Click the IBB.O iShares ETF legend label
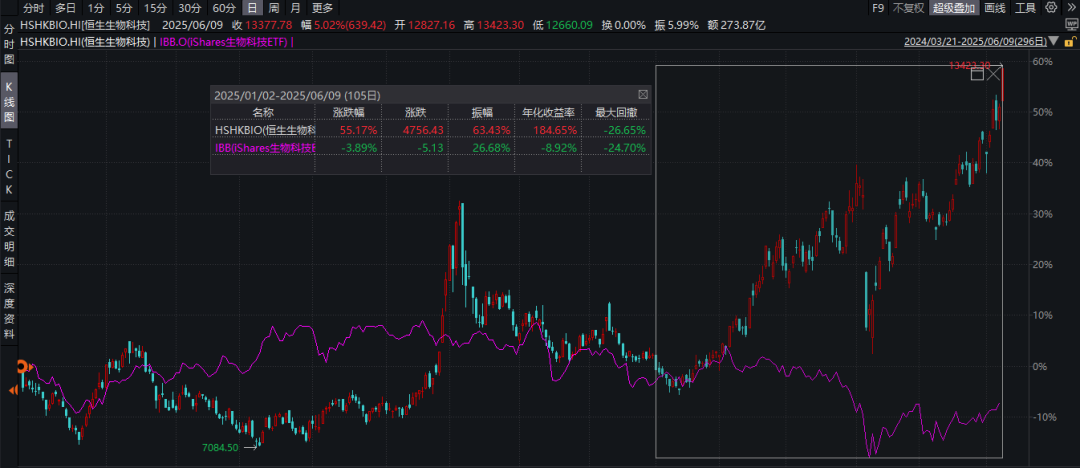The image size is (1080, 468). click(x=225, y=42)
